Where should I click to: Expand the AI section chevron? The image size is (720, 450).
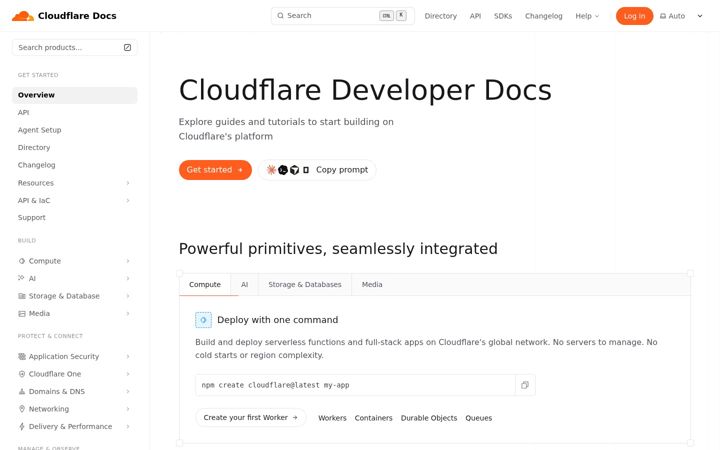click(128, 278)
